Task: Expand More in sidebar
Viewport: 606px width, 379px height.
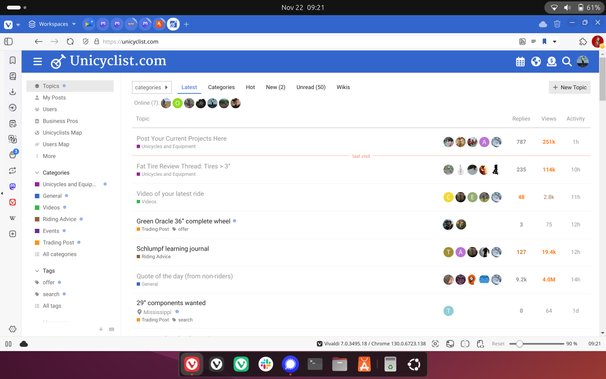Action: (x=49, y=156)
